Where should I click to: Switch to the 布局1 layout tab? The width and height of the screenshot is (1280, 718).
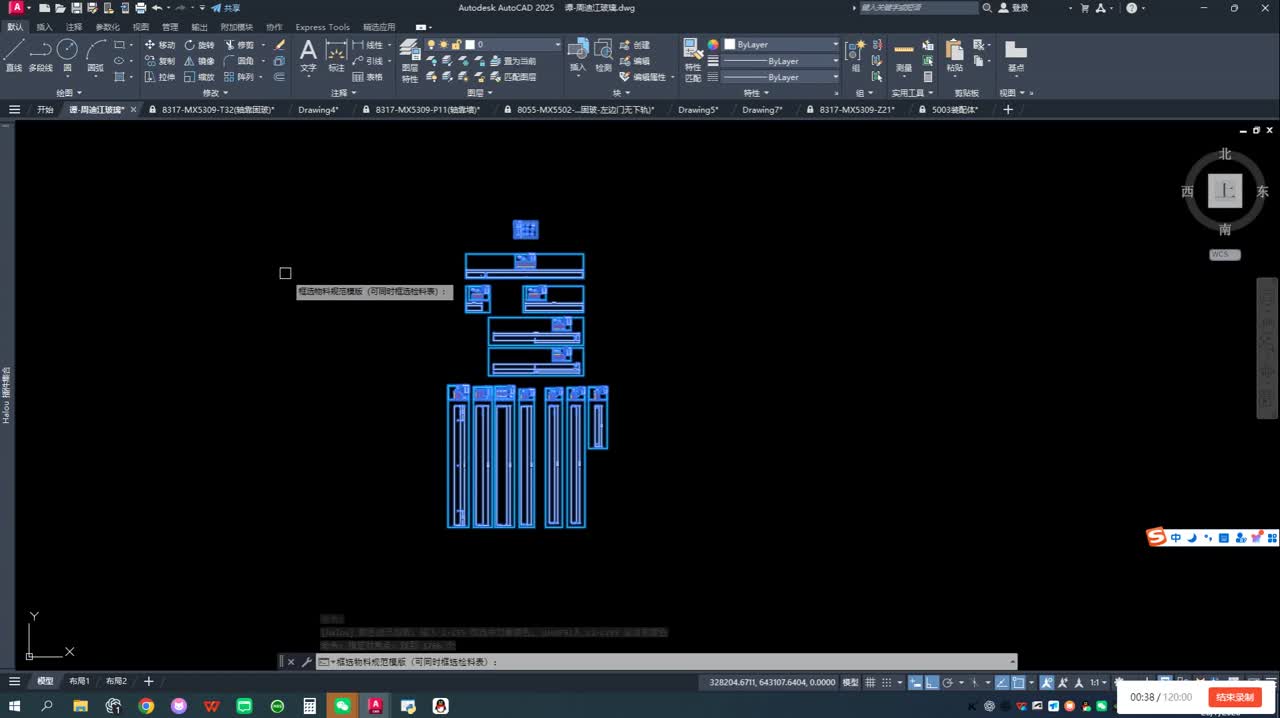pos(79,681)
